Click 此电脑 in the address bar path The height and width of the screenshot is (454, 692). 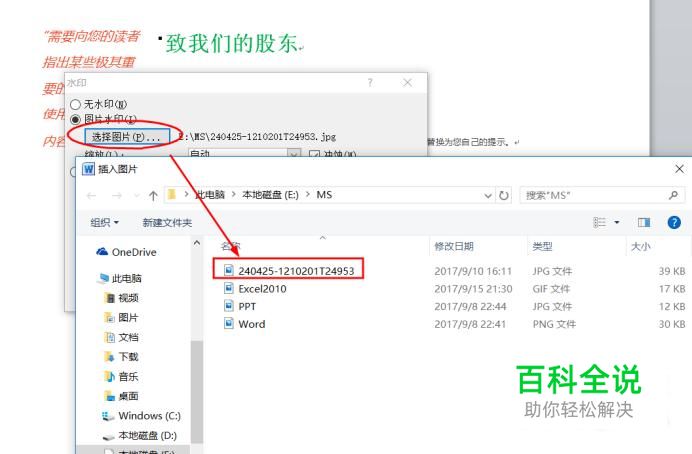[x=210, y=195]
